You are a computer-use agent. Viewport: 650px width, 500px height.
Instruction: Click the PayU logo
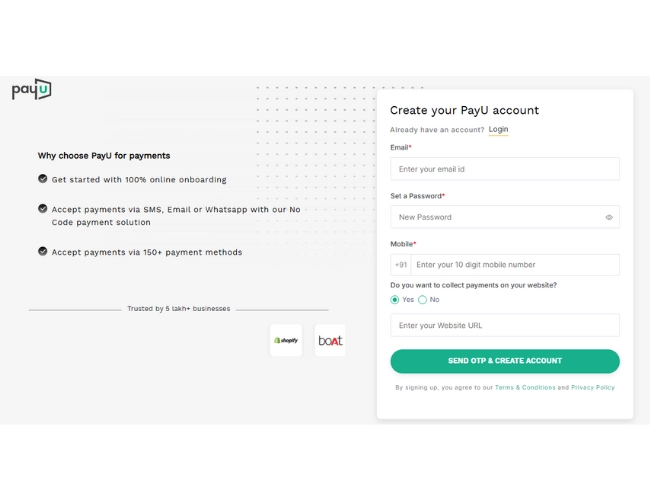[x=31, y=90]
